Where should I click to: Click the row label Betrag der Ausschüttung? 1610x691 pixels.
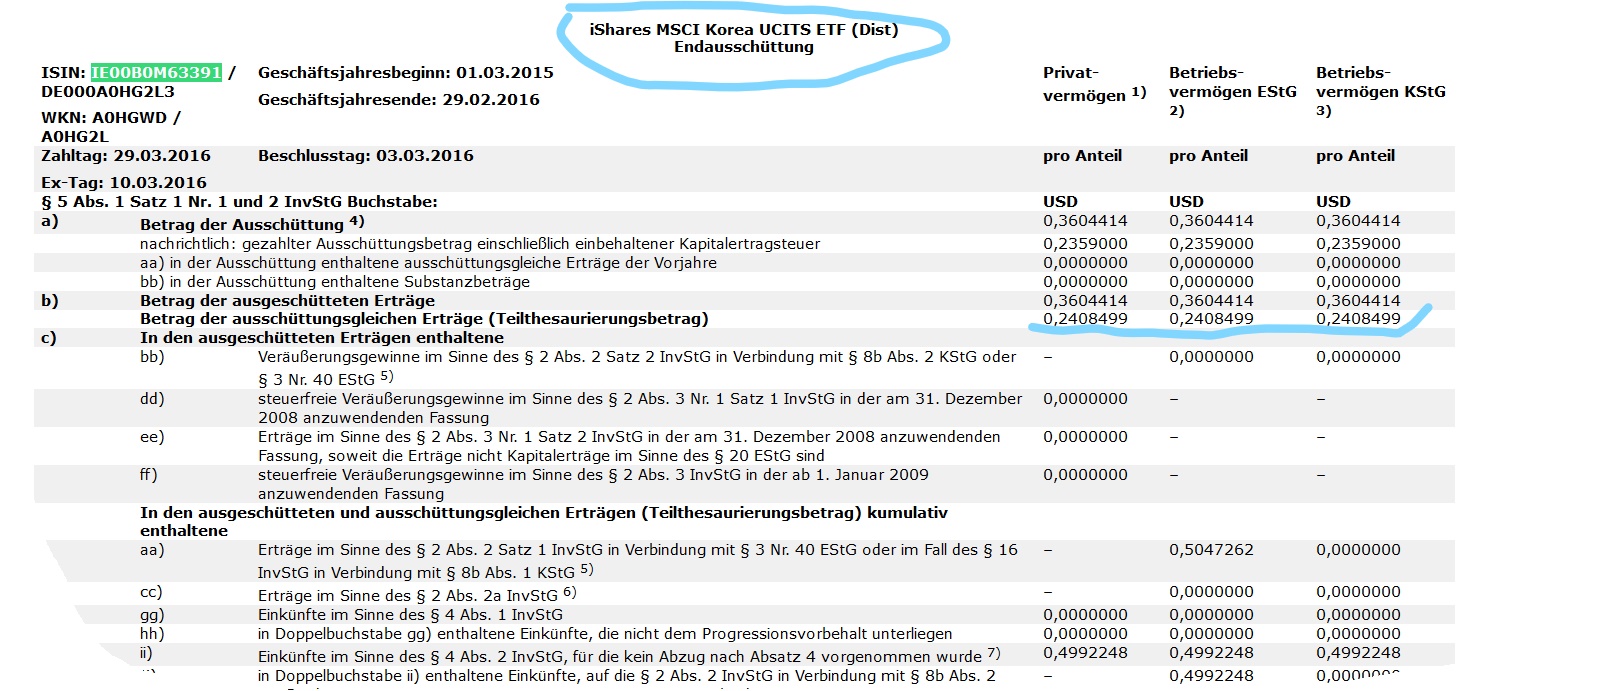pyautogui.click(x=252, y=224)
